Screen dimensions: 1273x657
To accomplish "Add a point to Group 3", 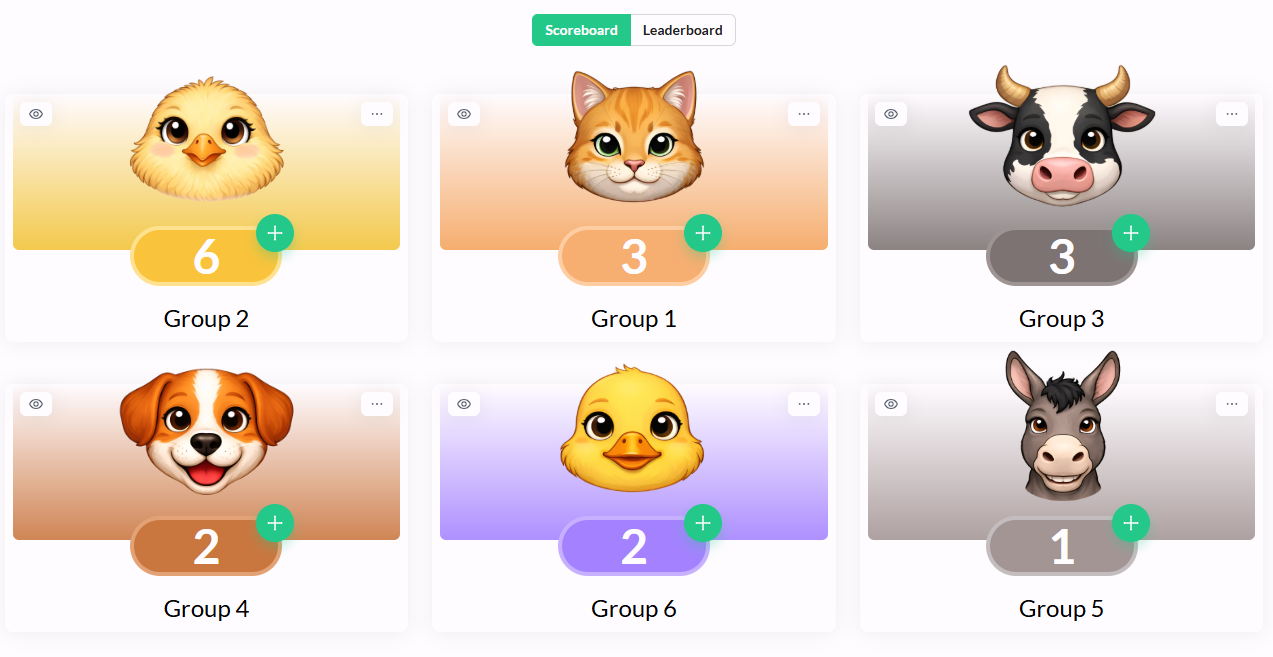I will pos(1131,233).
